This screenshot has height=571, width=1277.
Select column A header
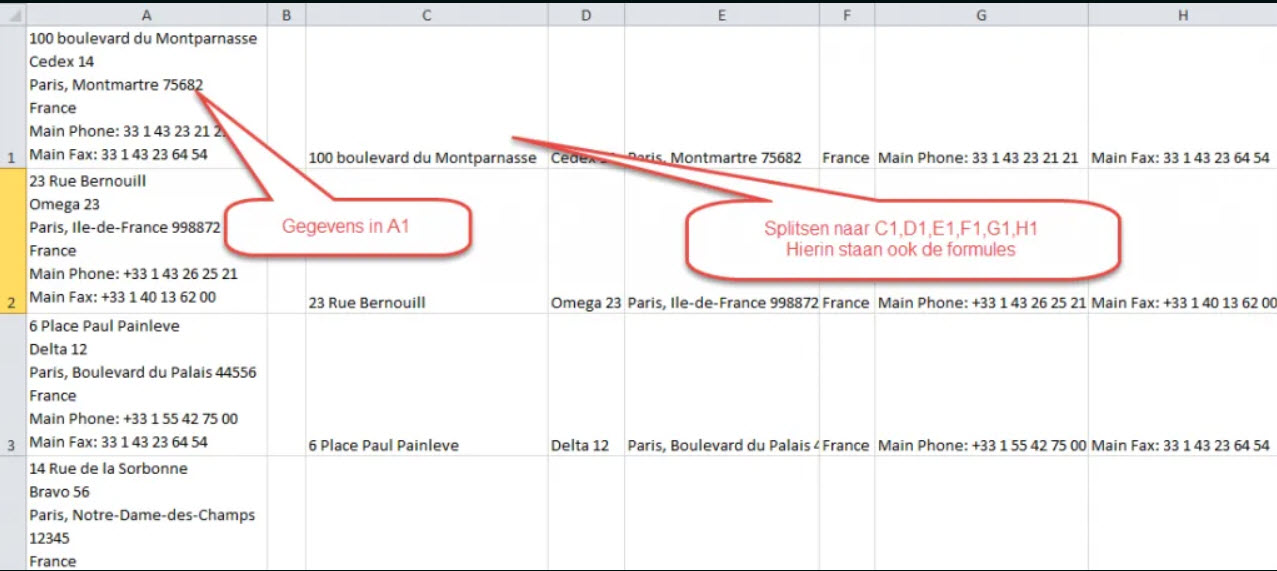[x=146, y=15]
